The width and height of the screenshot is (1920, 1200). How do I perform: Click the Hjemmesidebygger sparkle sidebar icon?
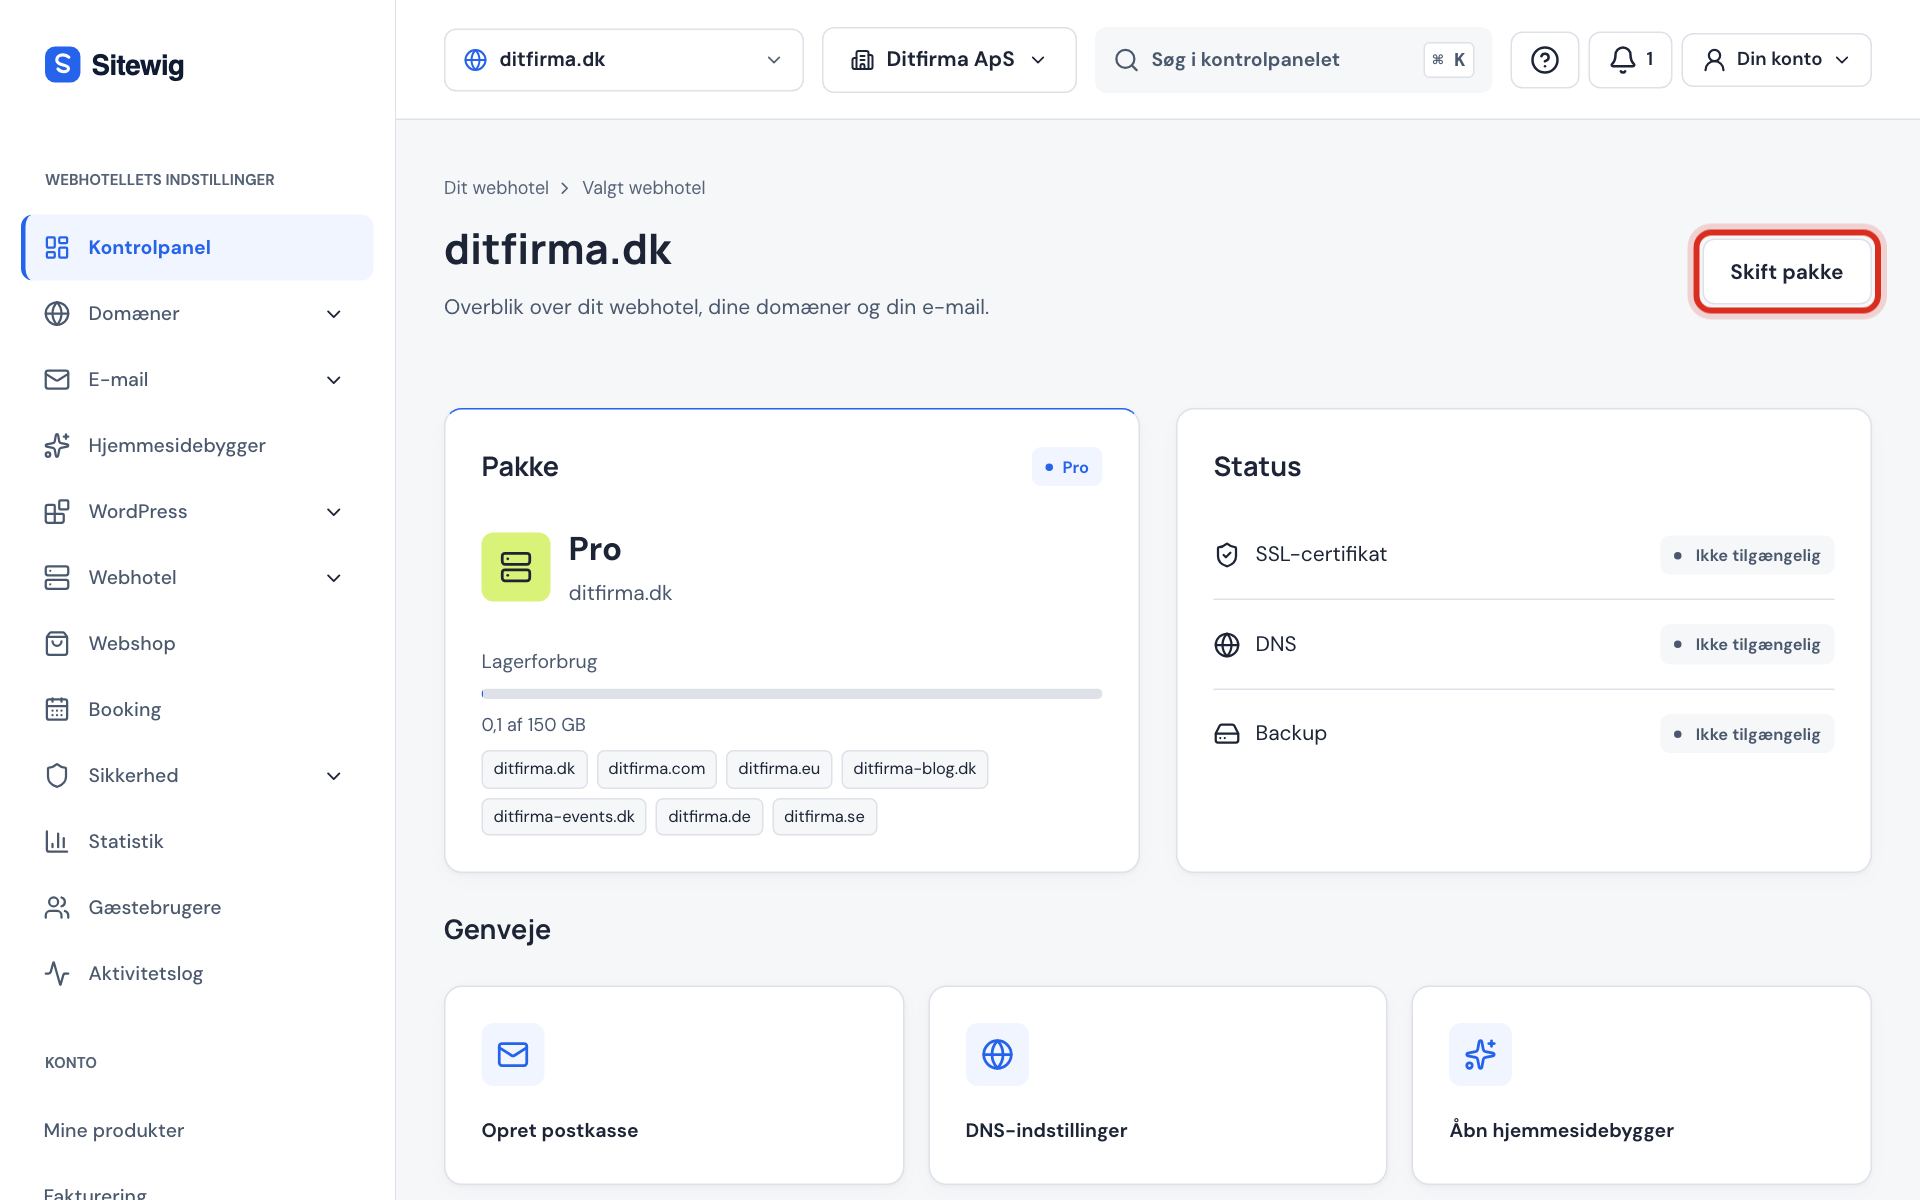coord(57,446)
